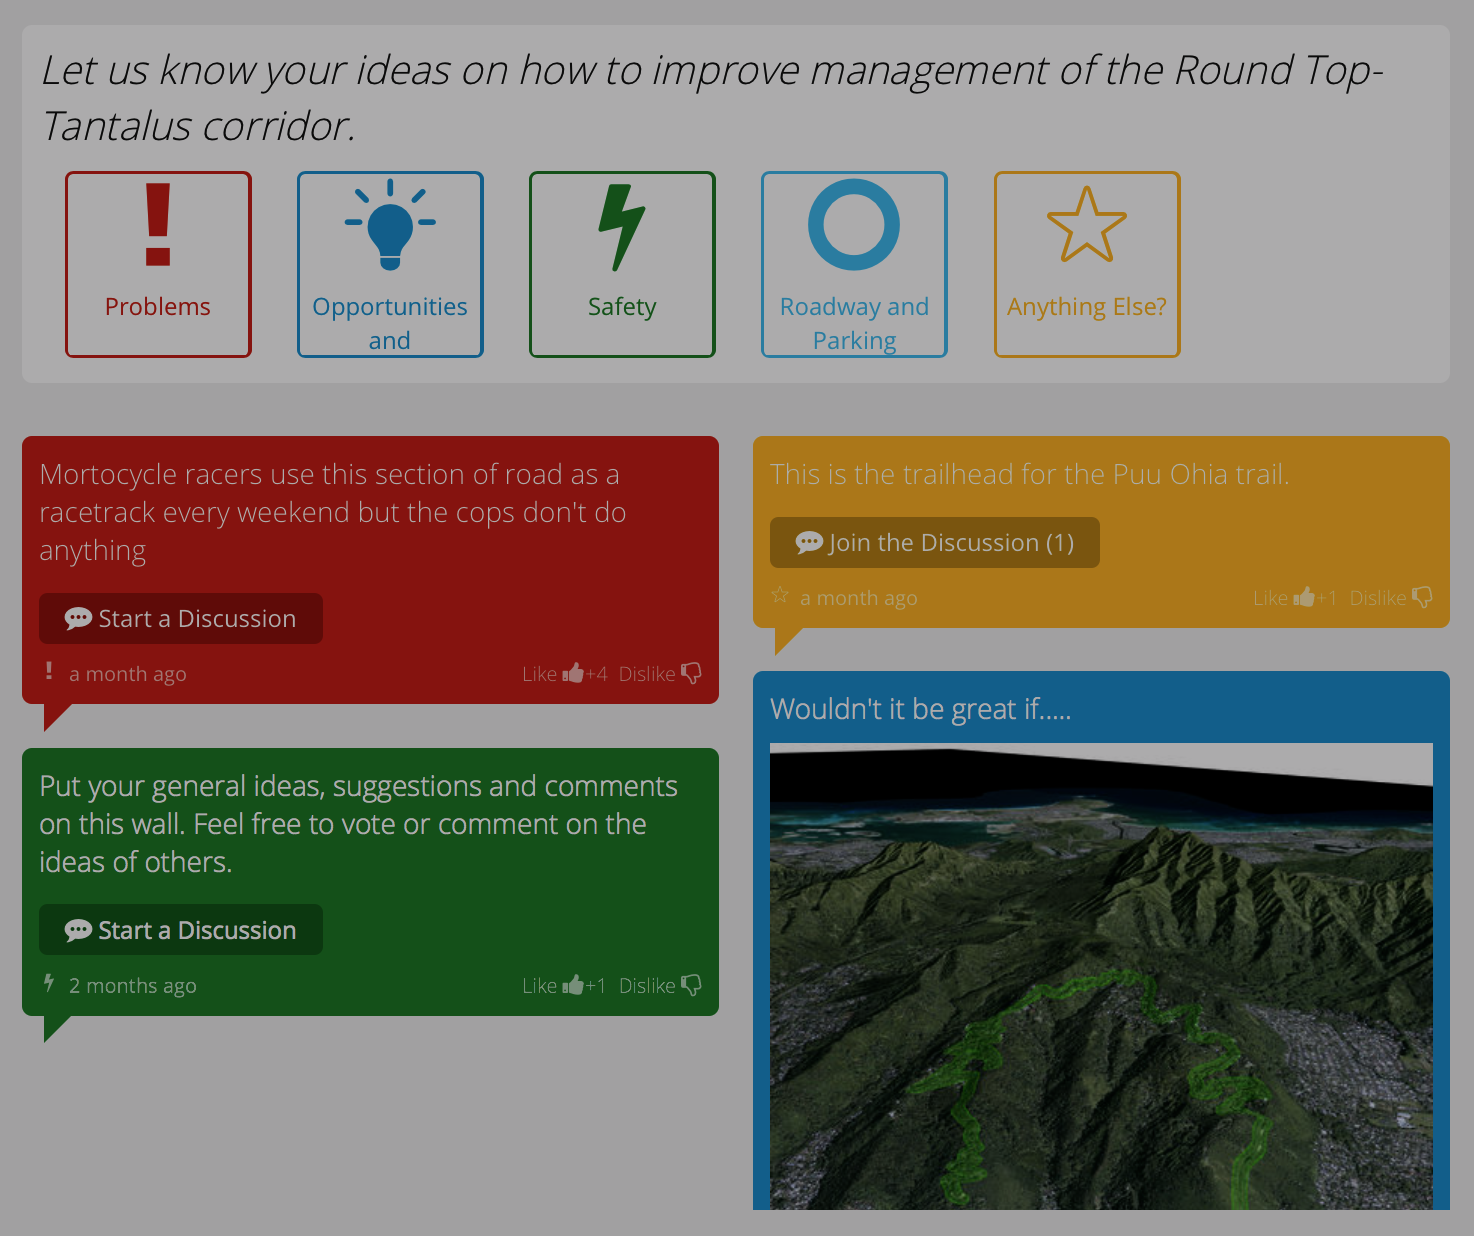The height and width of the screenshot is (1236, 1474).
Task: Click the '2 months ago' timestamp
Action: pos(133,986)
